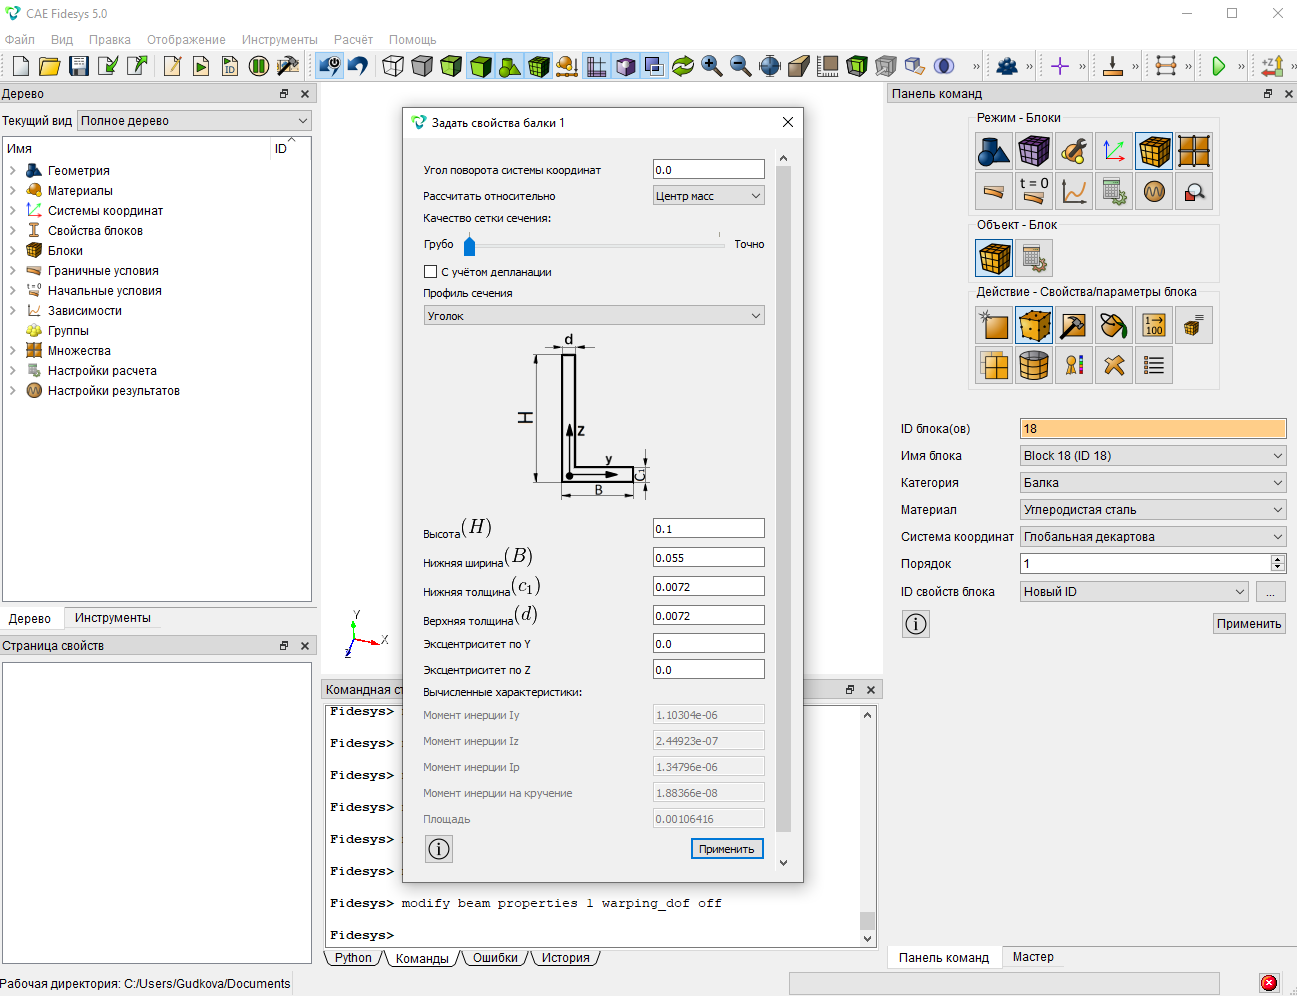Image resolution: width=1297 pixels, height=996 pixels.
Task: Open the Инструменты menu
Action: (x=280, y=40)
